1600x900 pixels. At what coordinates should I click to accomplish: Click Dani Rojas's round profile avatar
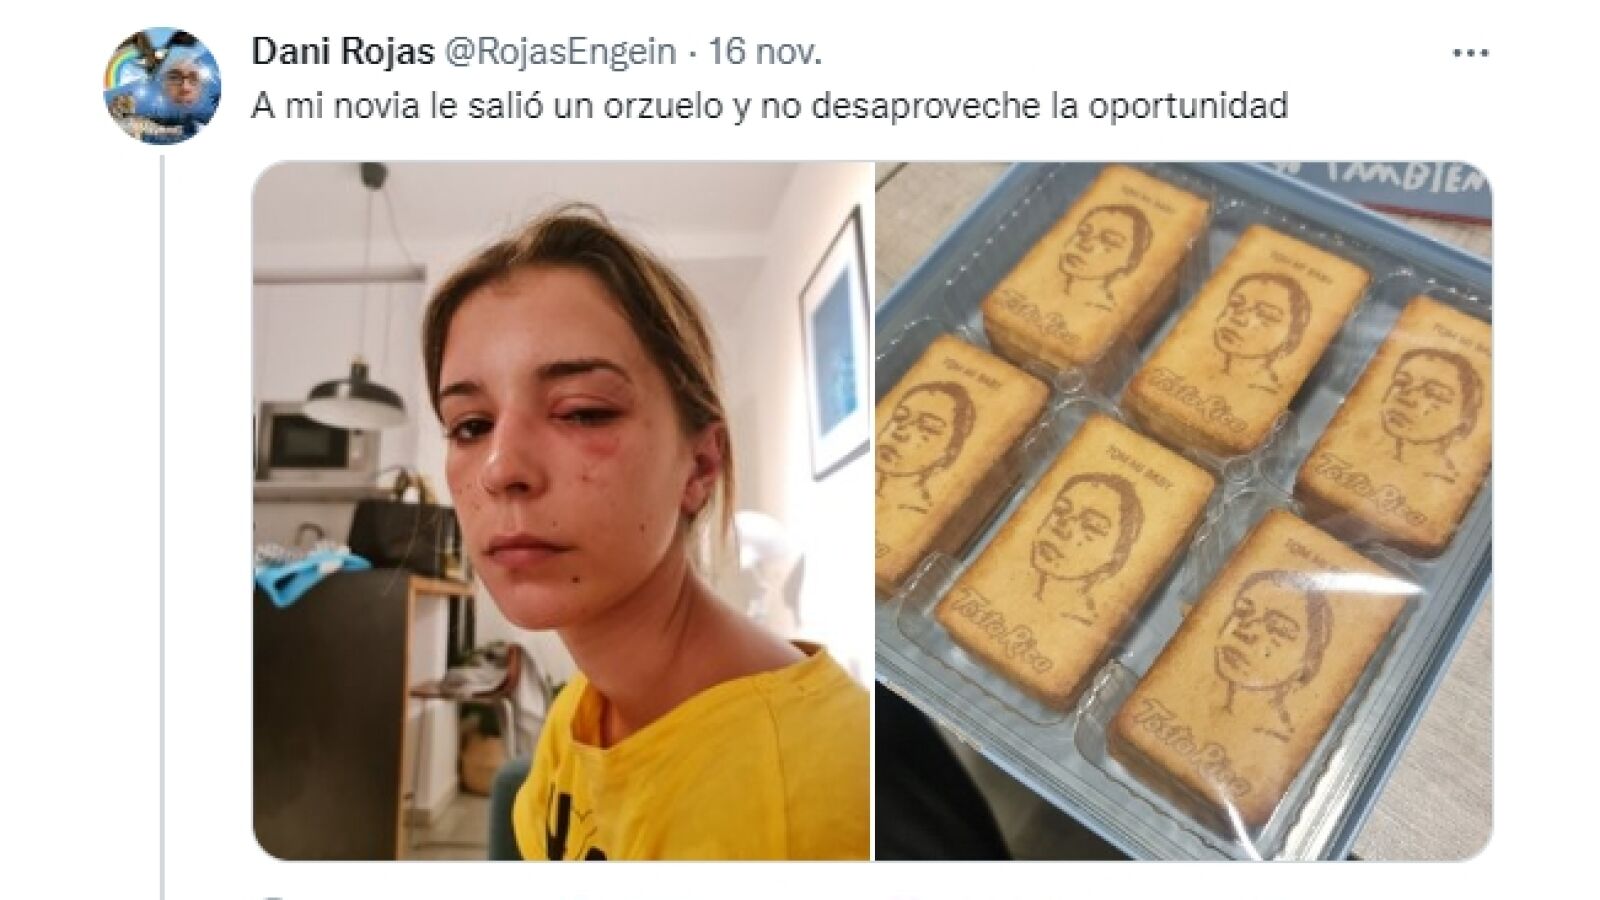point(163,85)
